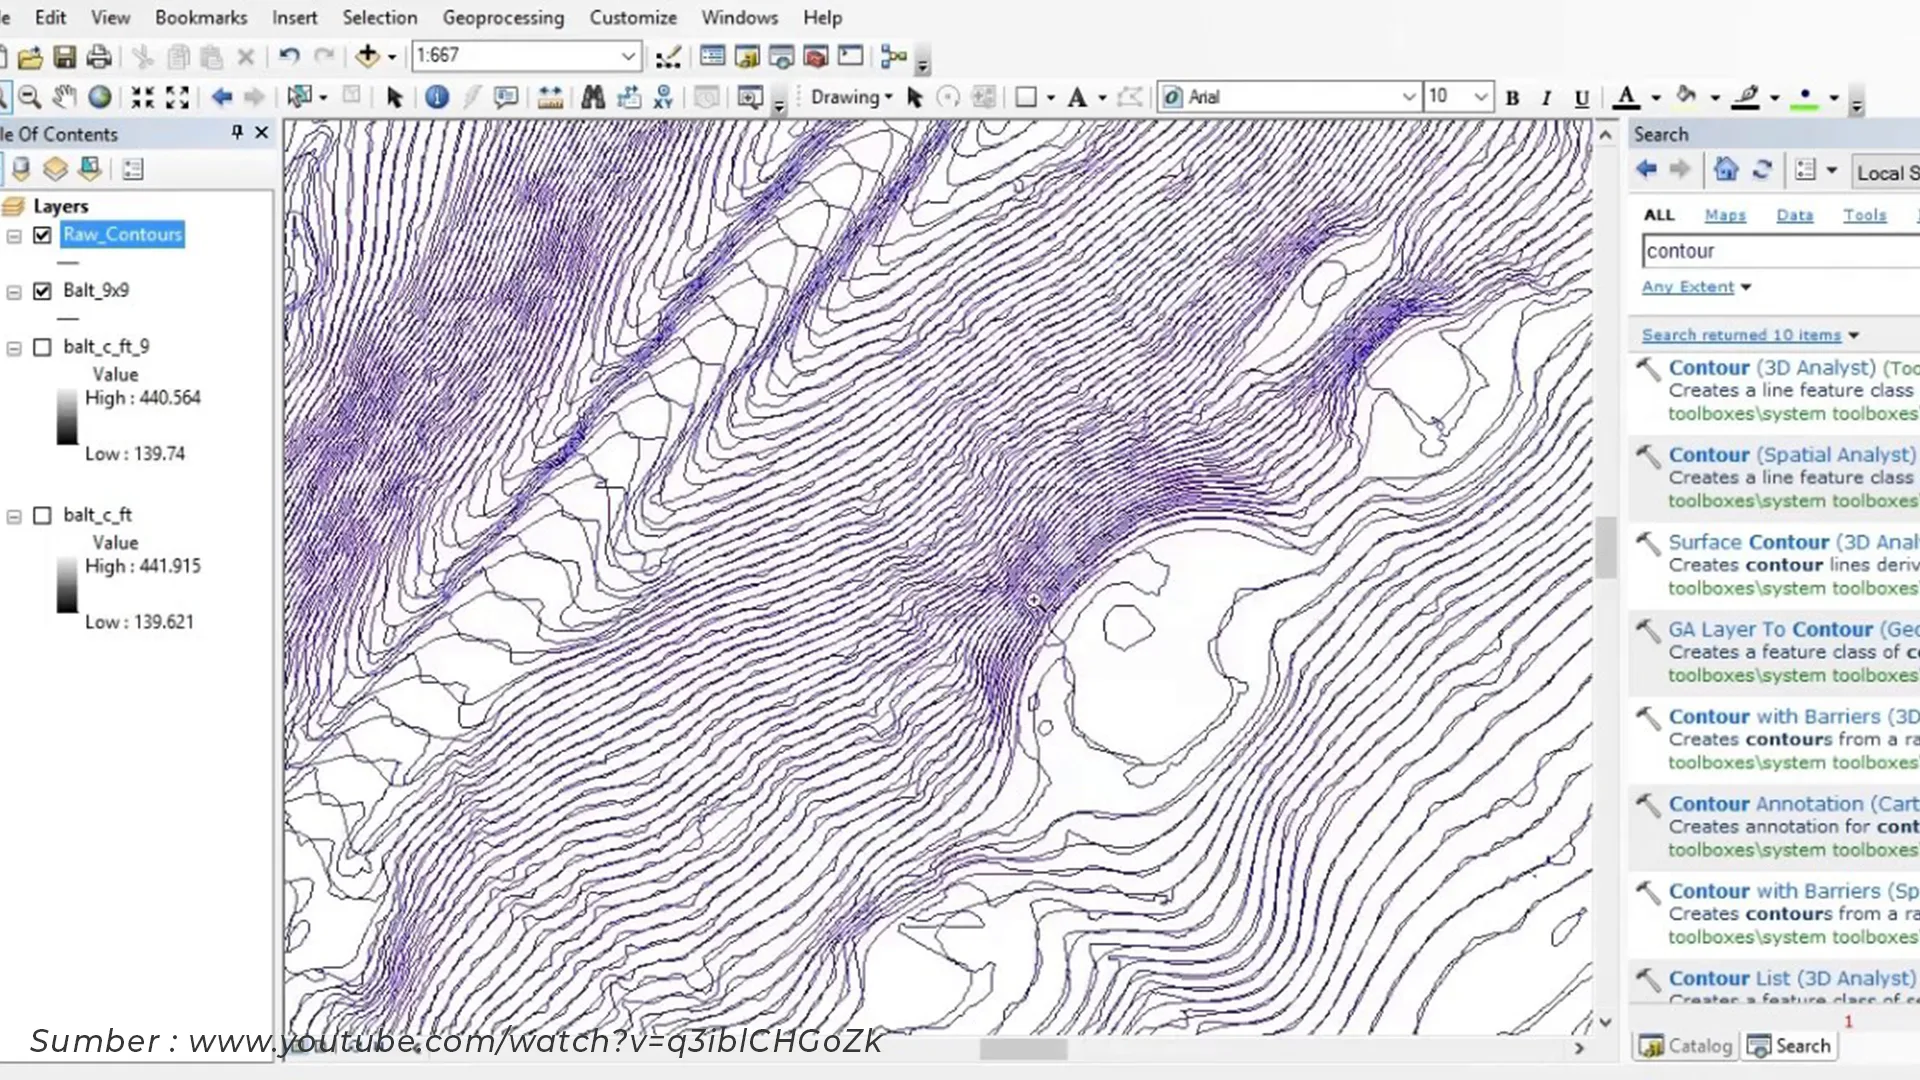
Task: Choose the New Text tool
Action: (x=1077, y=97)
